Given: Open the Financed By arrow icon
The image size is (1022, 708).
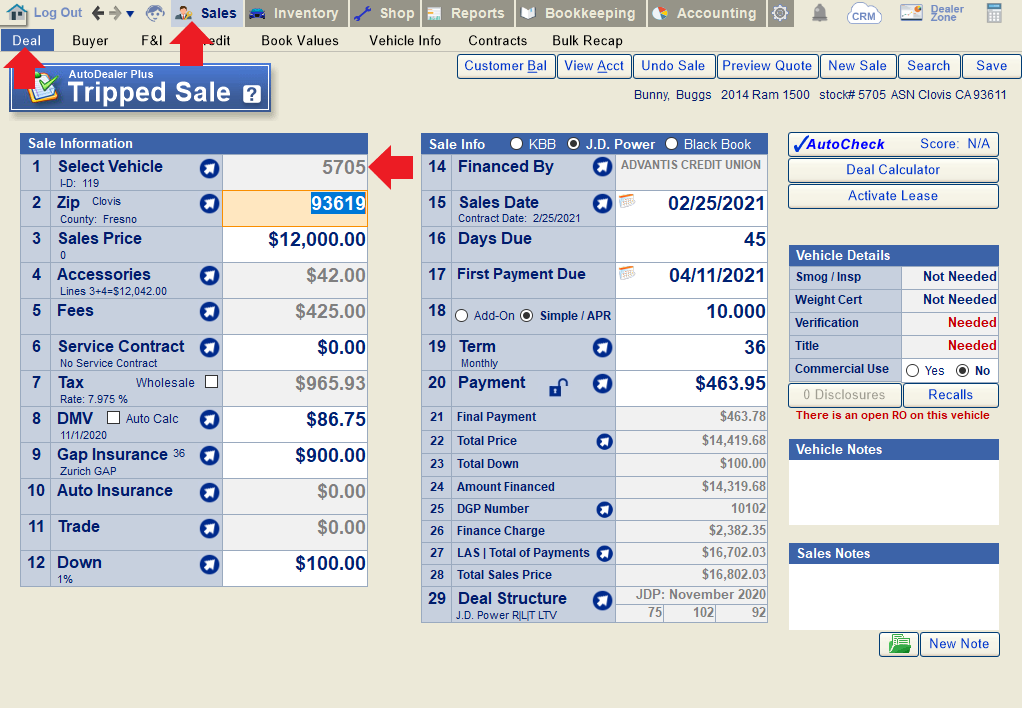Looking at the screenshot, I should coord(602,167).
